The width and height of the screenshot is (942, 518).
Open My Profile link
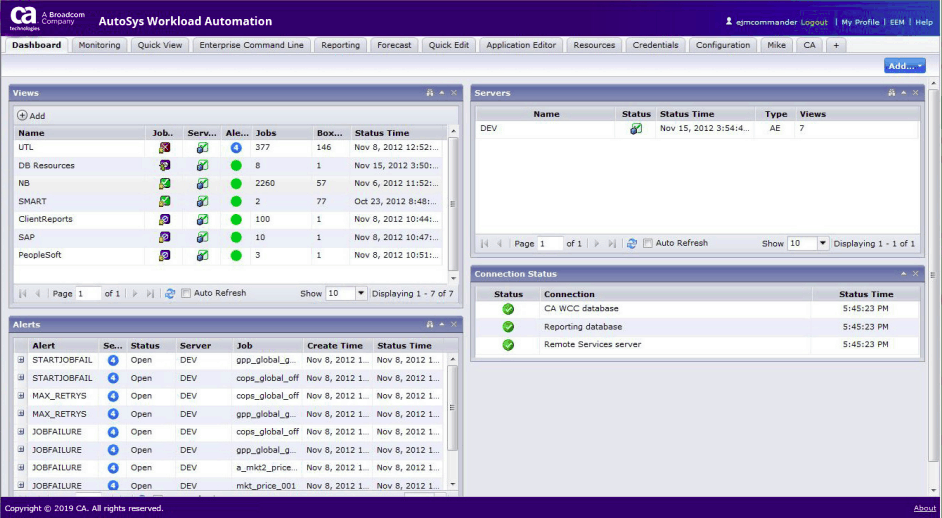(x=860, y=22)
